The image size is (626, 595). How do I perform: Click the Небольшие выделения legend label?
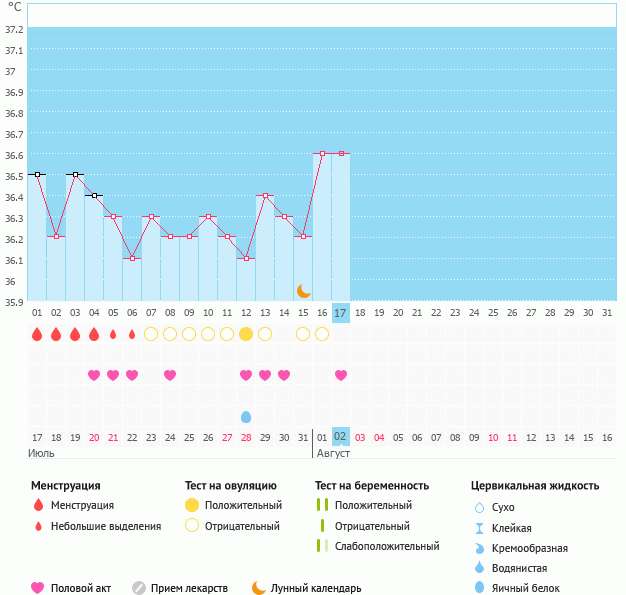pos(107,526)
